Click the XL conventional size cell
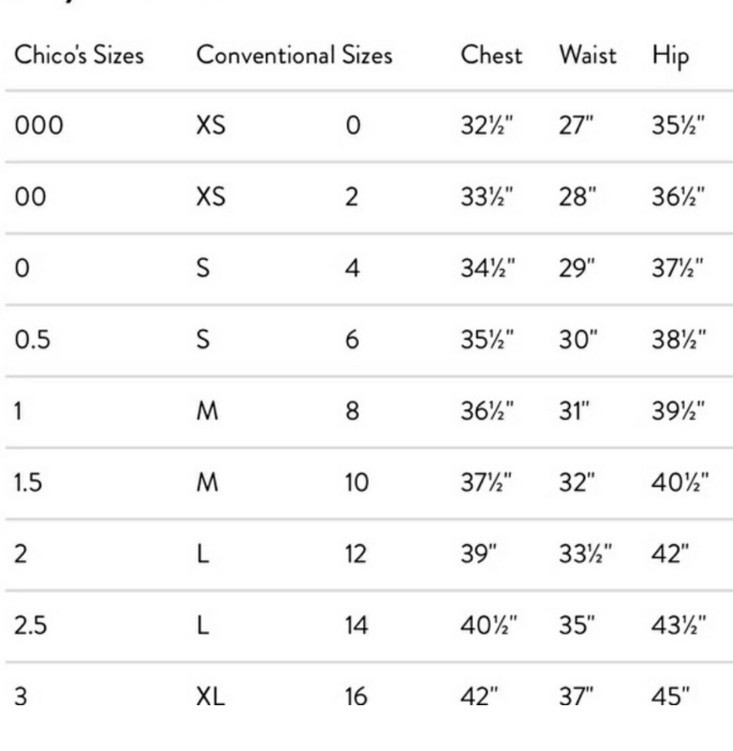The height and width of the screenshot is (751, 733). coord(210,696)
